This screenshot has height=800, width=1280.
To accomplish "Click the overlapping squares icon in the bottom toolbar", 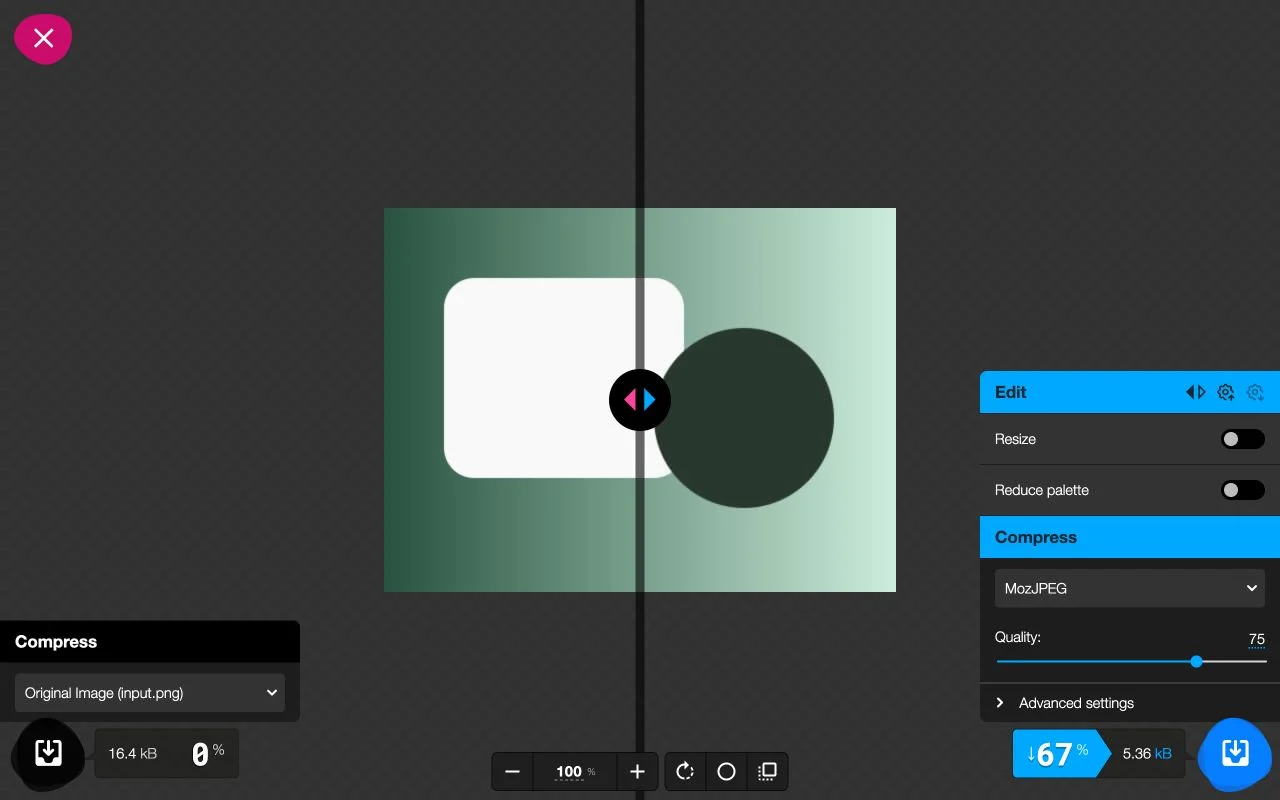I will tap(767, 771).
